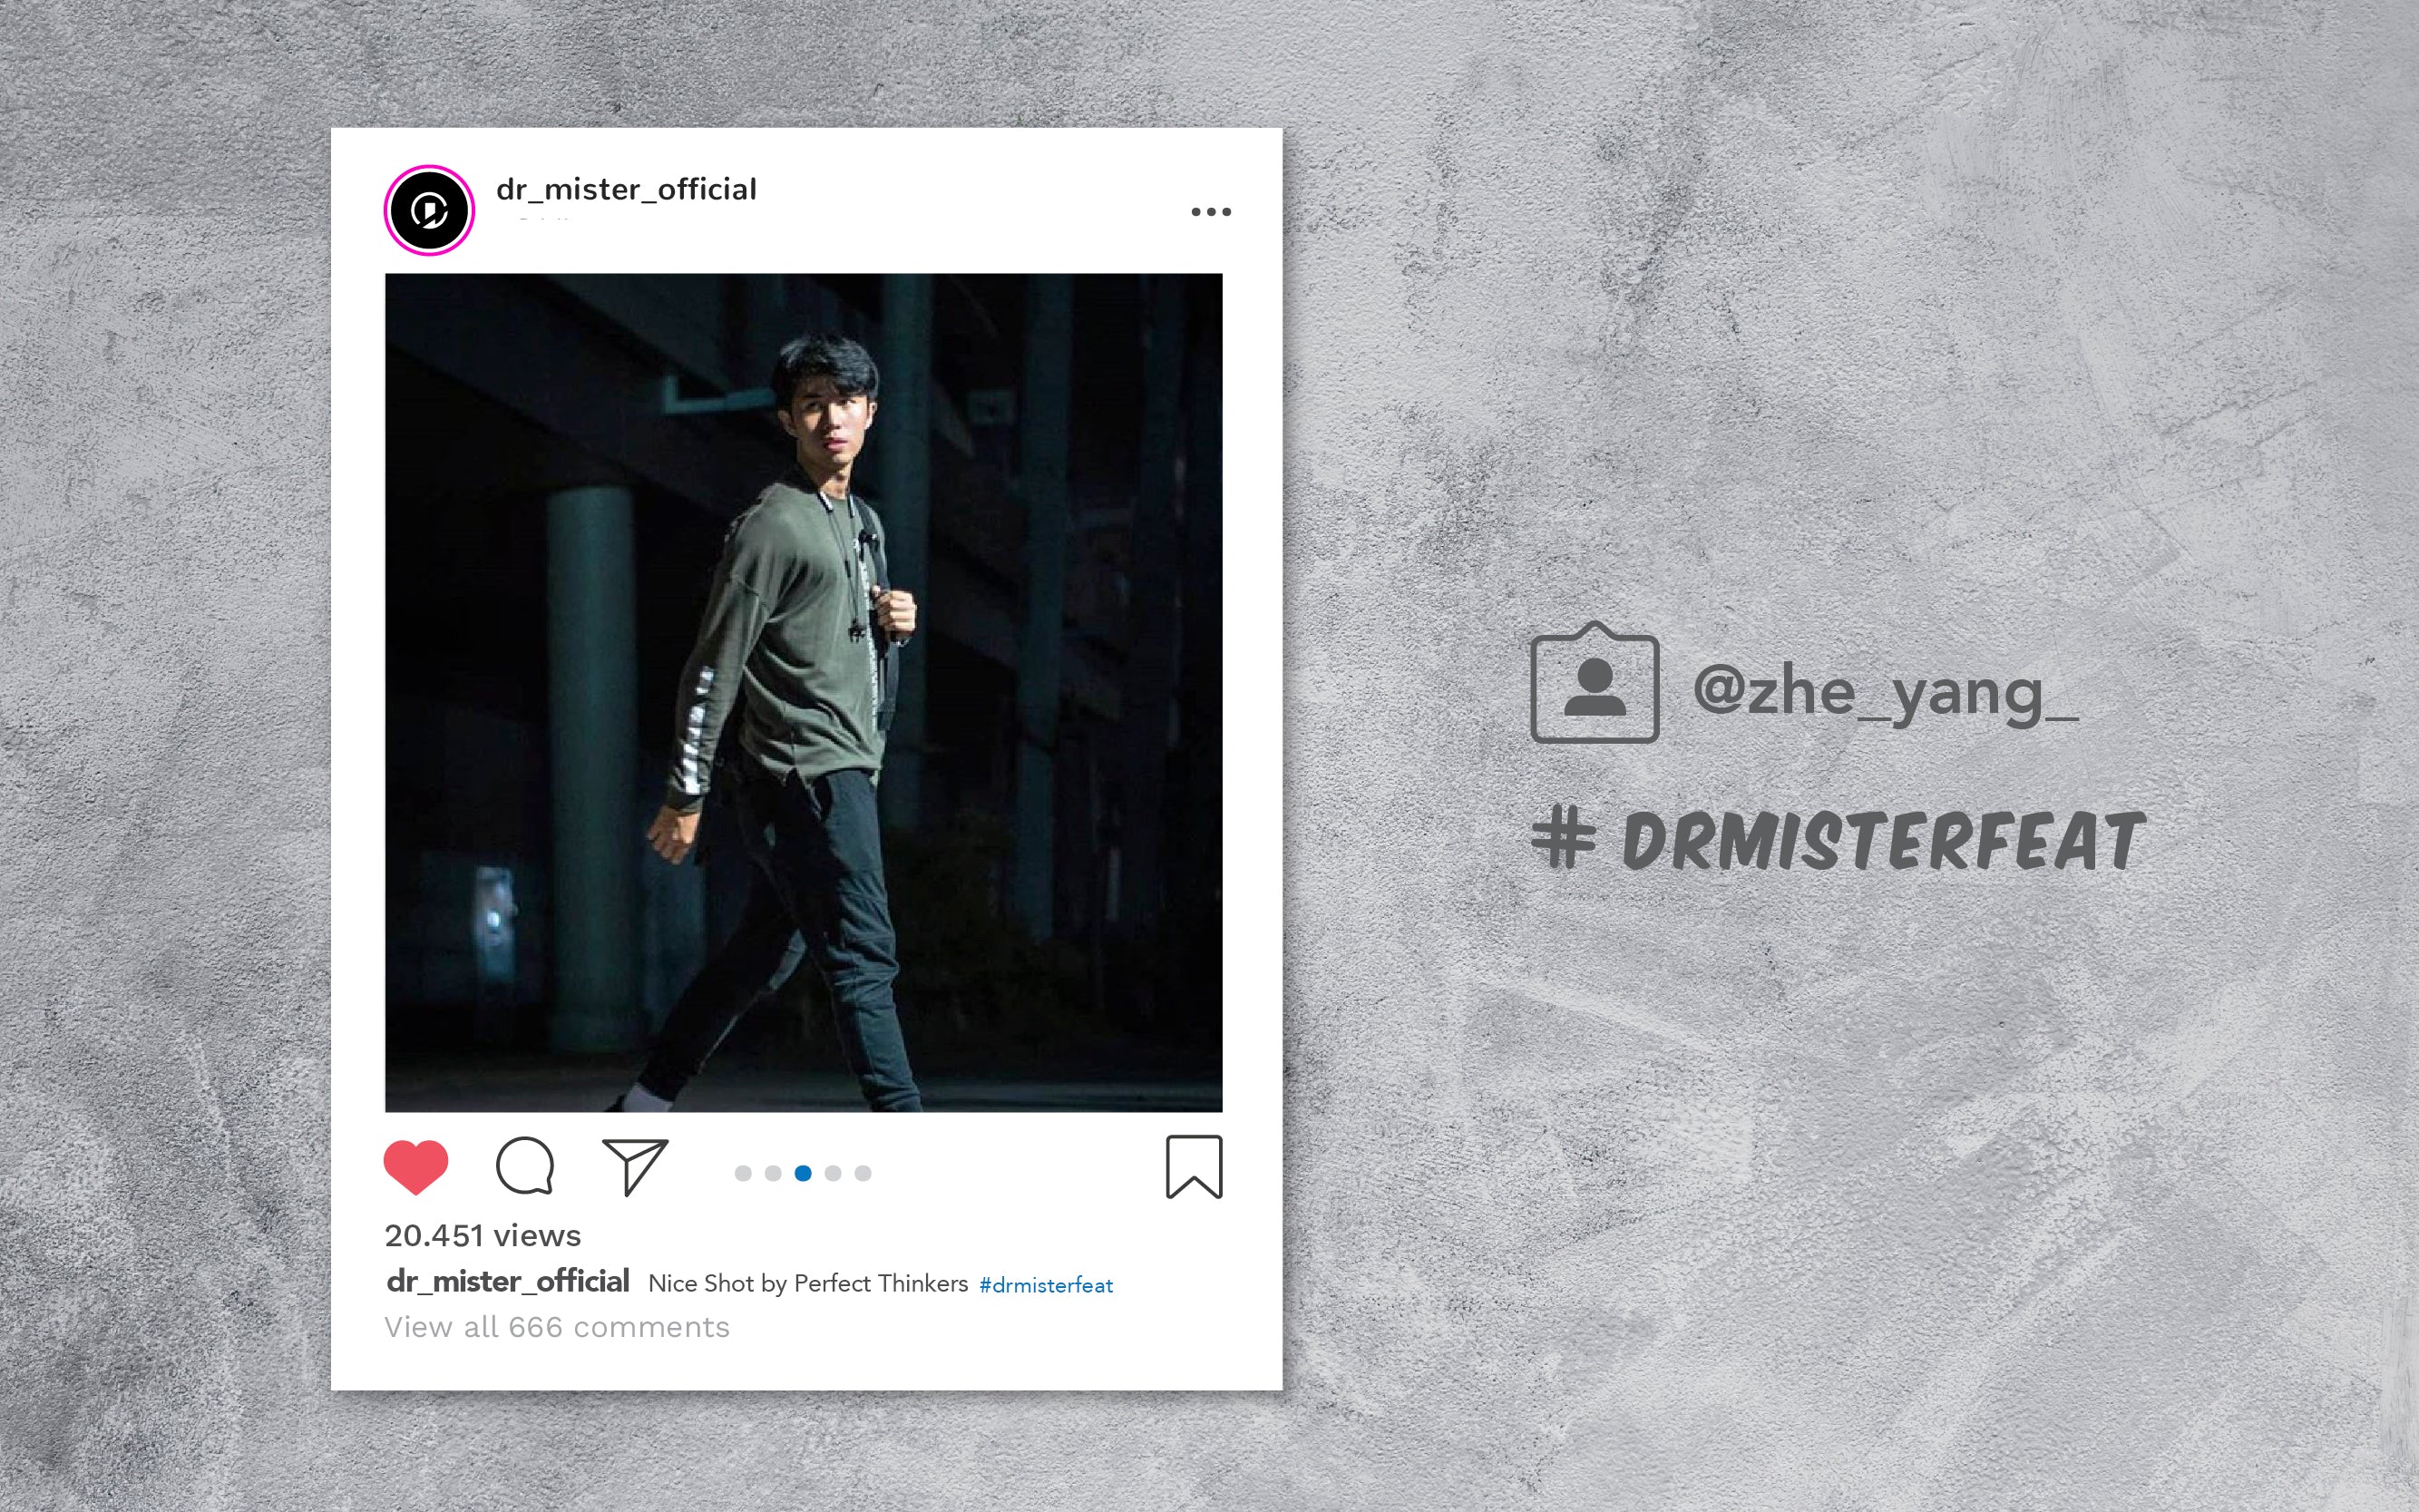2419x1512 pixels.
Task: Save post with bookmark icon
Action: 1194,1167
